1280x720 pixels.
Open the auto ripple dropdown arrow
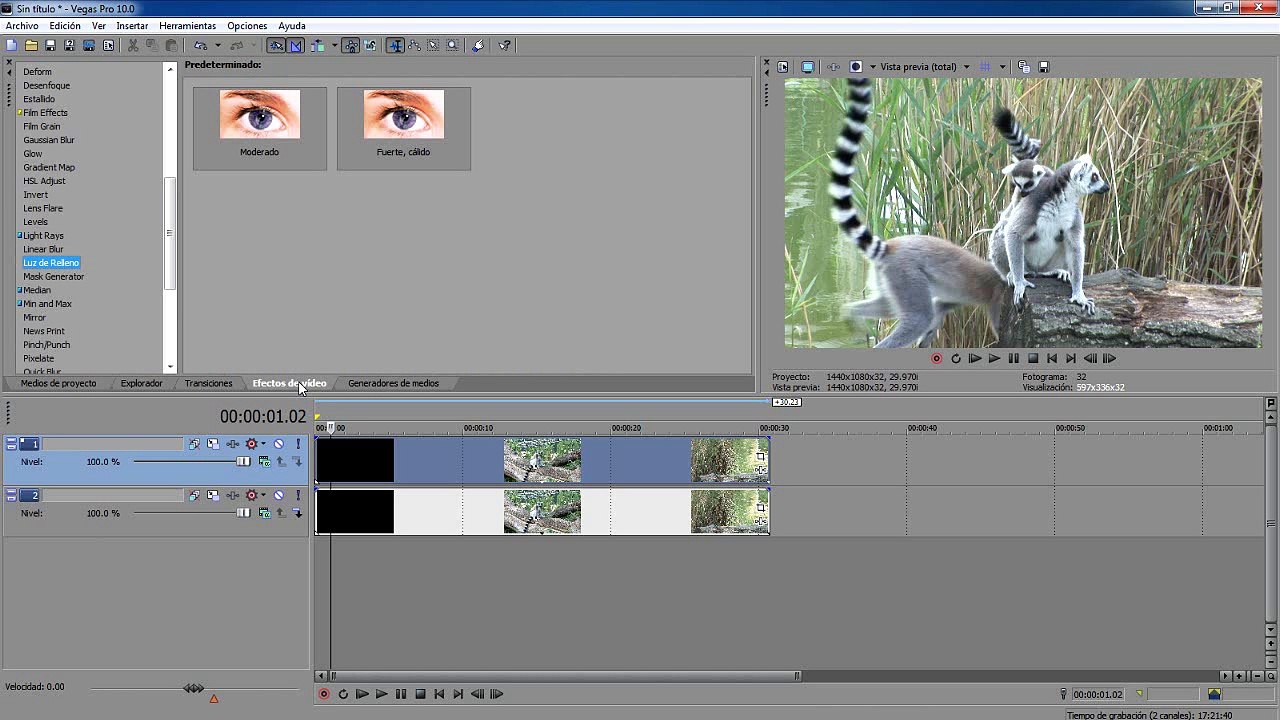(x=335, y=45)
